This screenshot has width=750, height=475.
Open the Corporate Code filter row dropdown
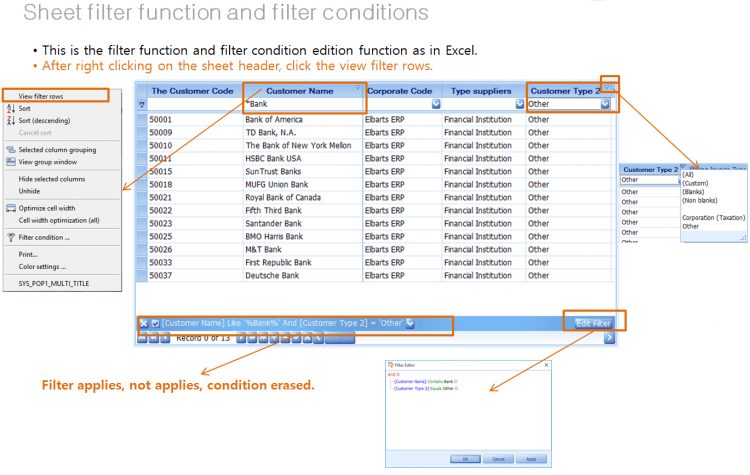click(x=436, y=104)
